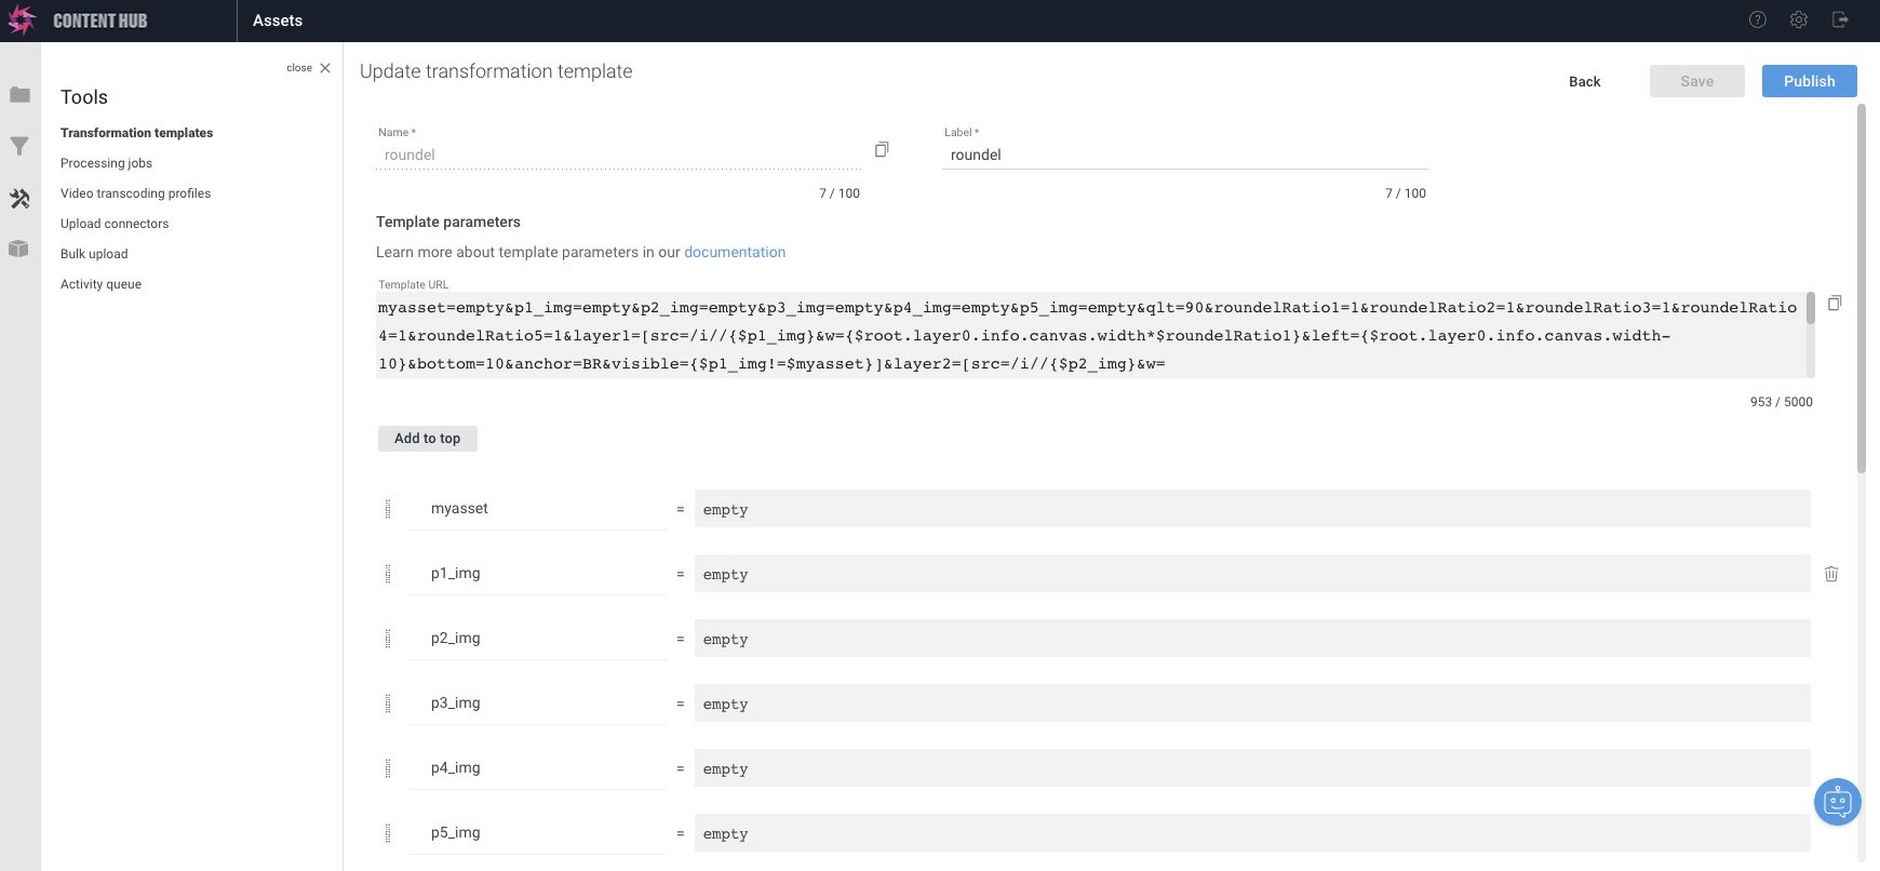Click the p2_img parameter name field
The height and width of the screenshot is (871, 1880).
[537, 639]
